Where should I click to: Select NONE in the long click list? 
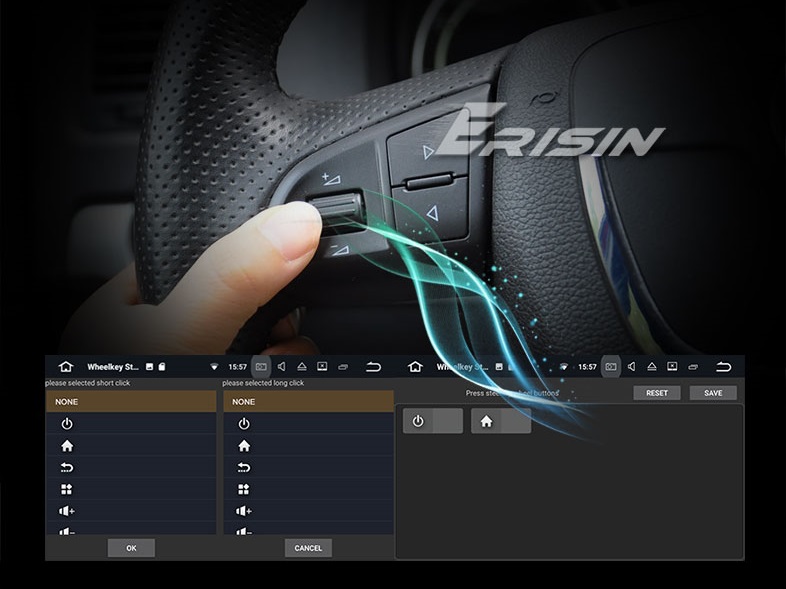pyautogui.click(x=308, y=402)
